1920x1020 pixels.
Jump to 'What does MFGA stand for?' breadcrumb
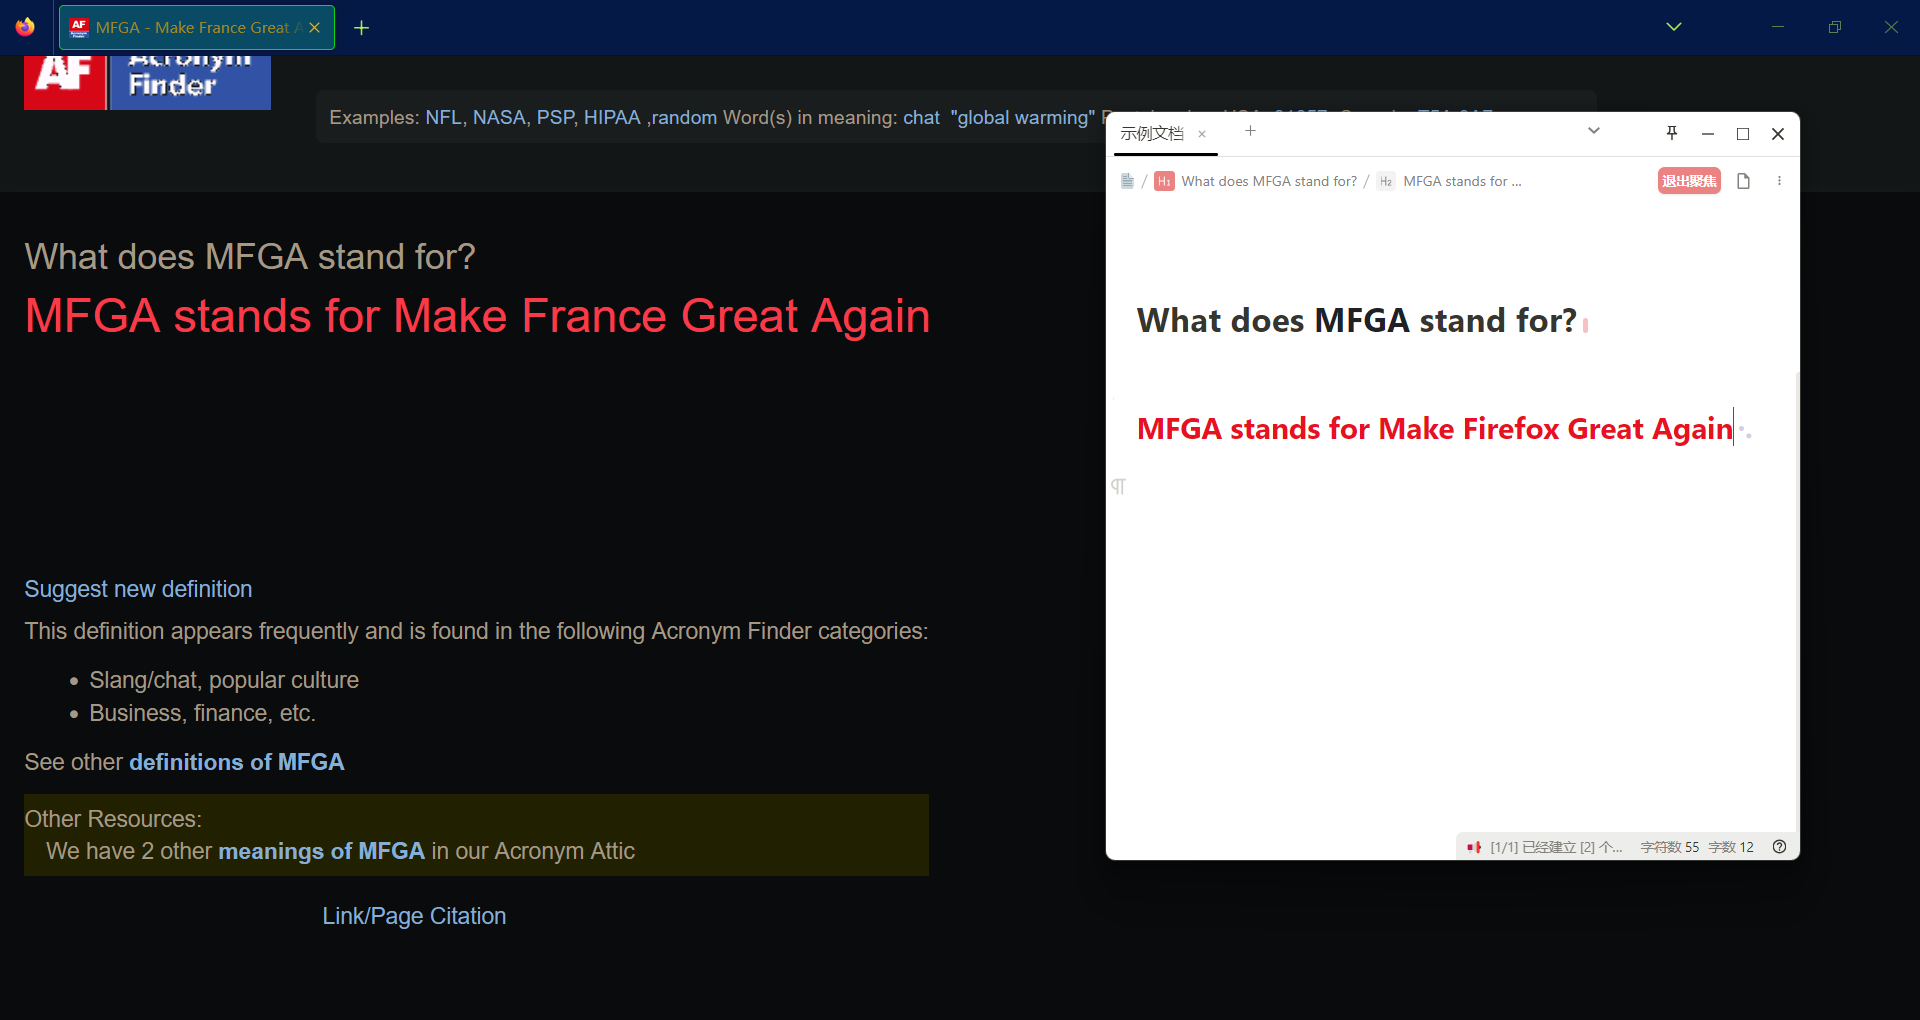coord(1269,181)
